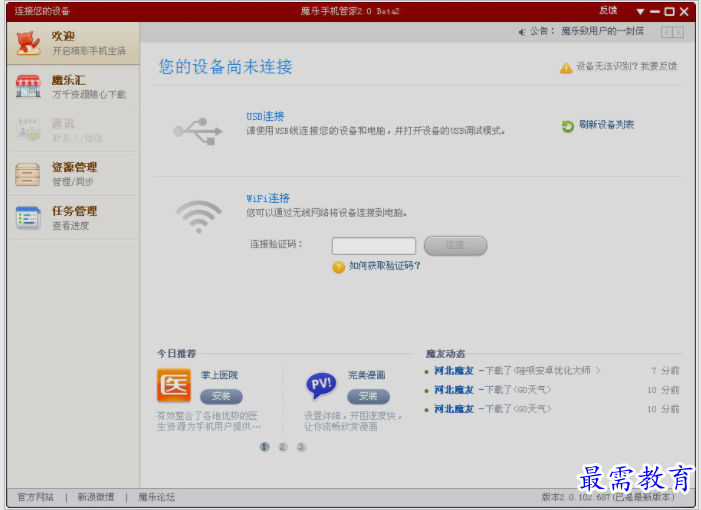Select the 任务管理 sidebar tab

[73, 218]
